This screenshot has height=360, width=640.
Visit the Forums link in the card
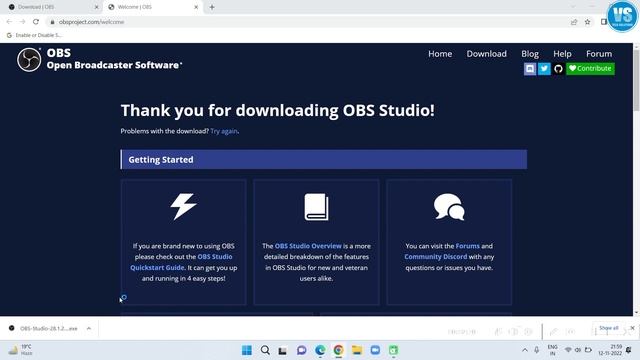tap(468, 246)
